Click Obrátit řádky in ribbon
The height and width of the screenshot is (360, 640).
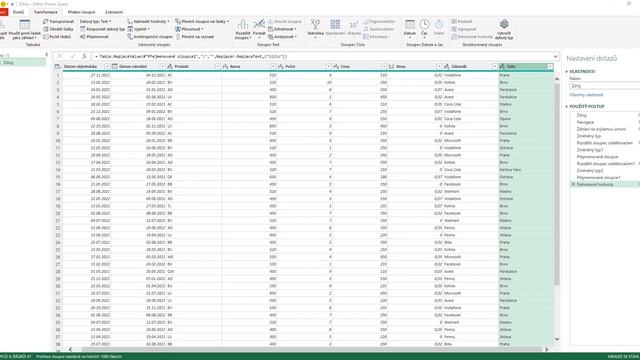coord(58,29)
